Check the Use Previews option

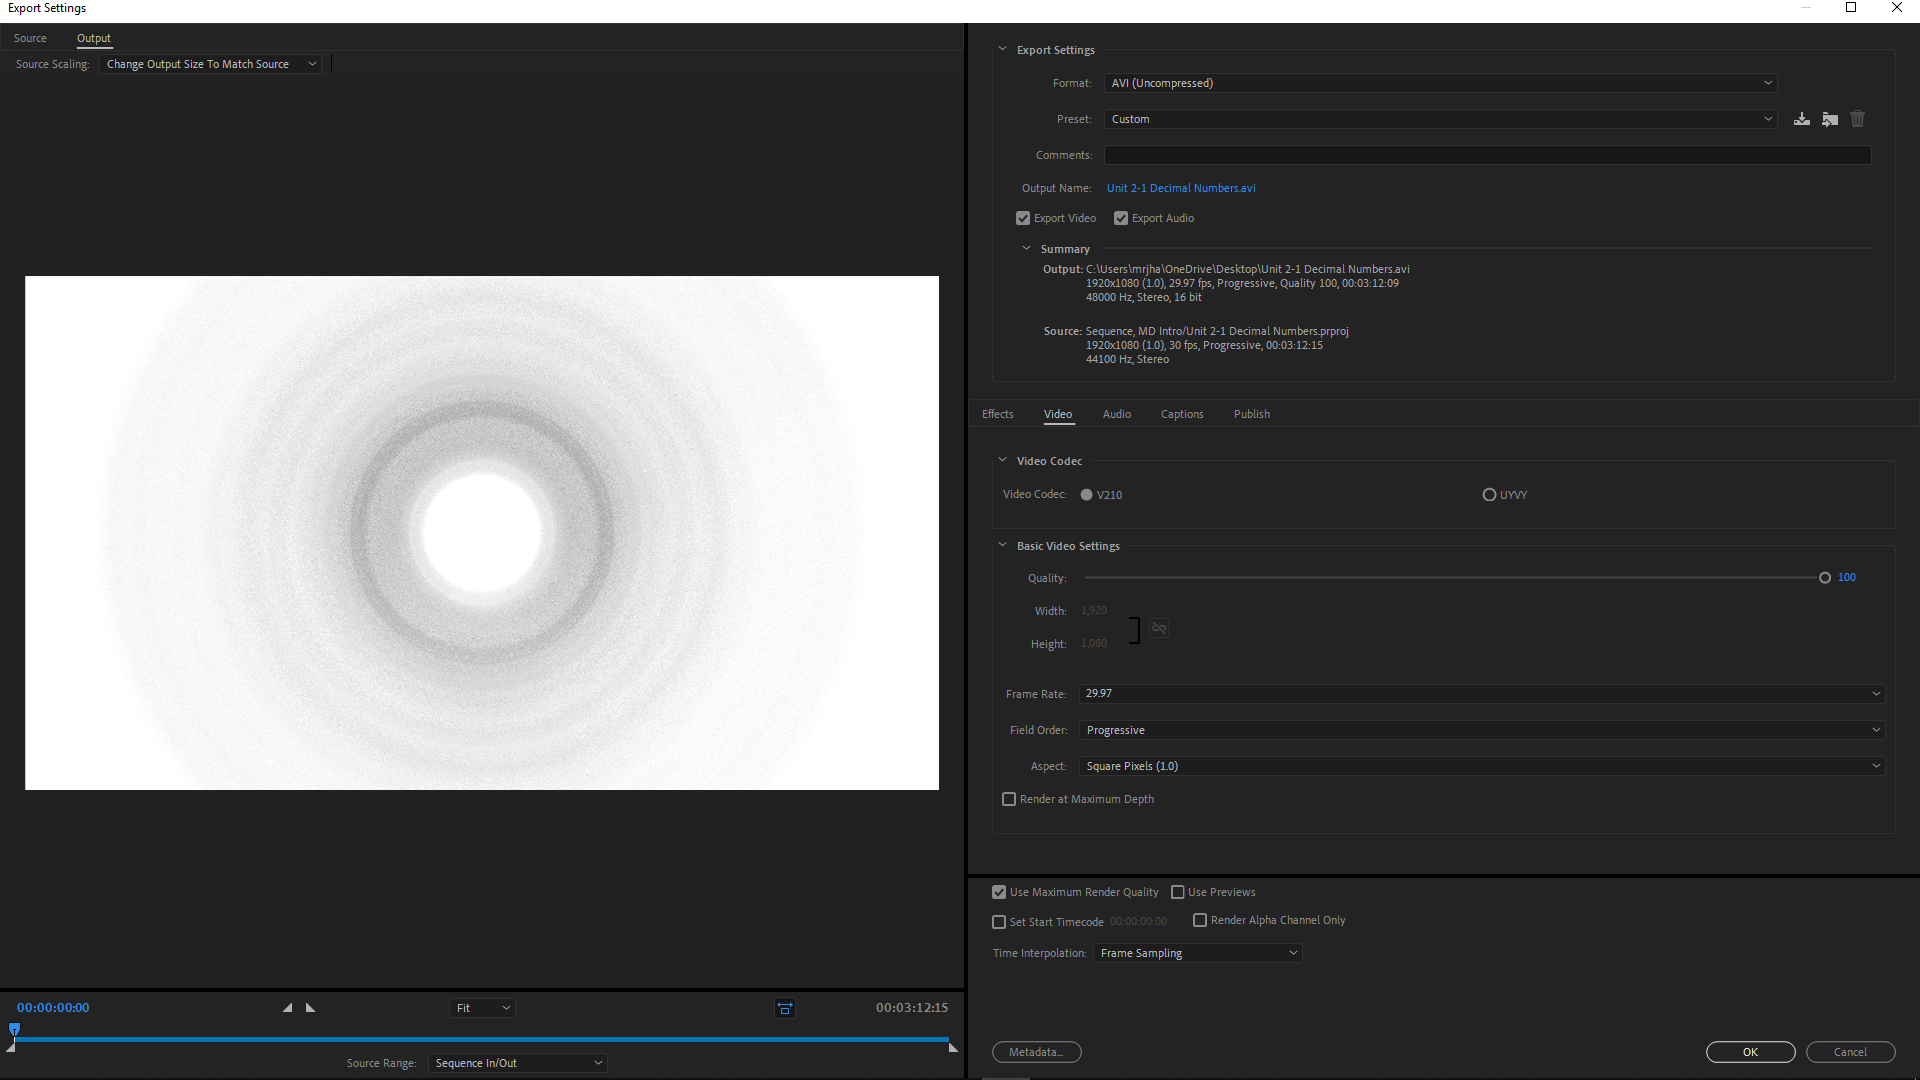[1178, 891]
